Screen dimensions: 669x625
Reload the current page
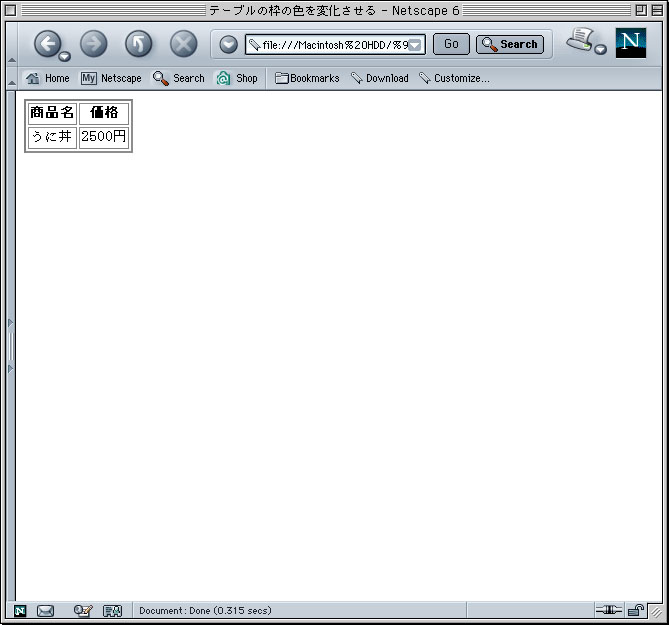[138, 44]
